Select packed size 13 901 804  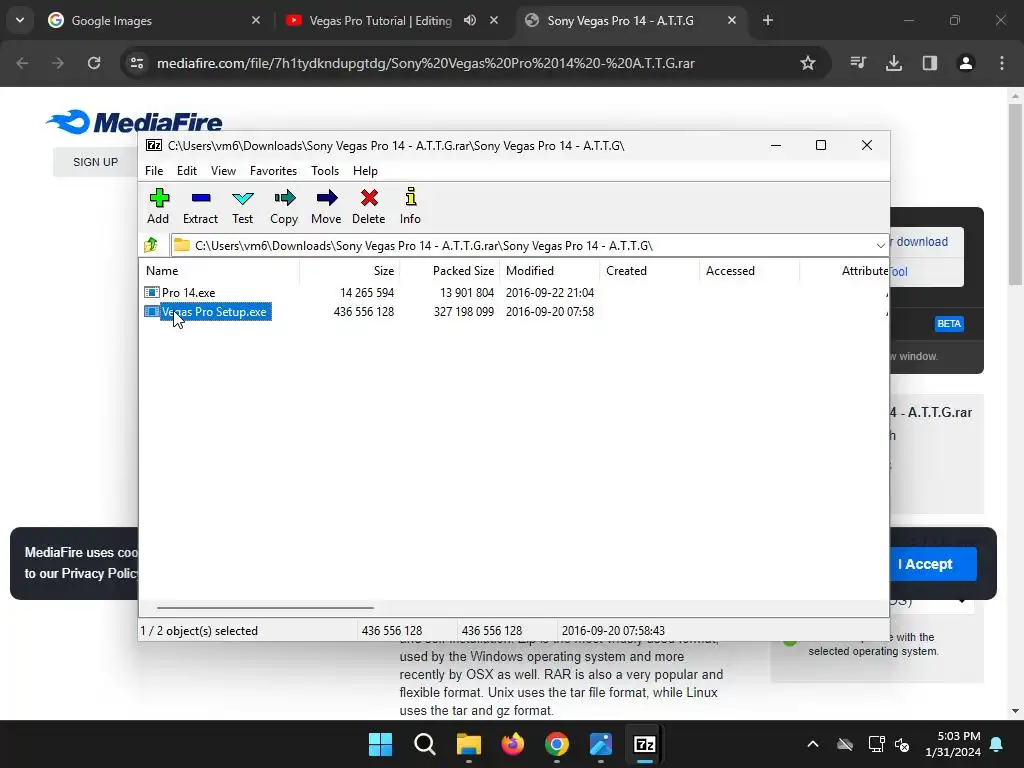click(467, 293)
